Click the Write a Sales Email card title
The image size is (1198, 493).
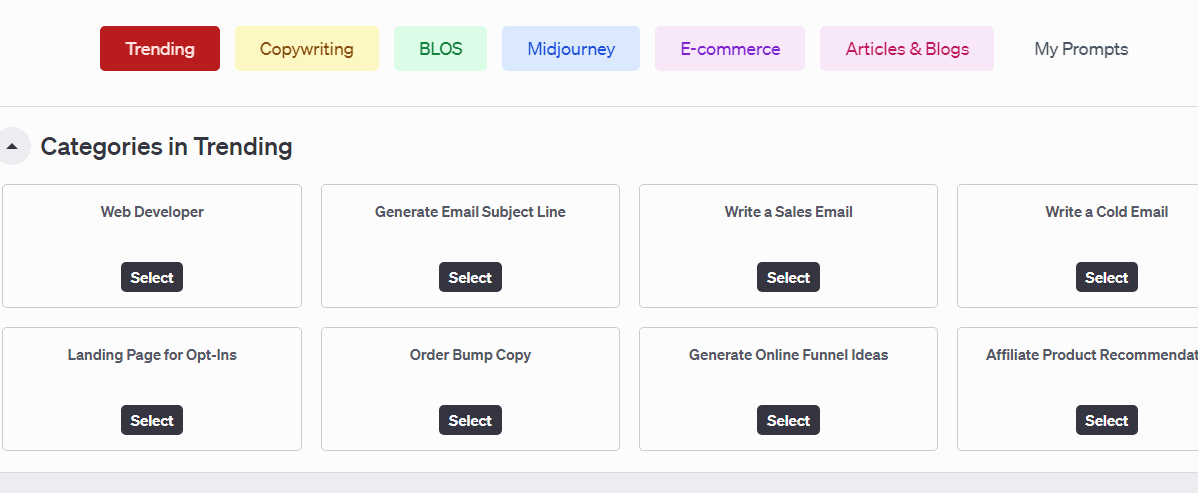pos(788,212)
